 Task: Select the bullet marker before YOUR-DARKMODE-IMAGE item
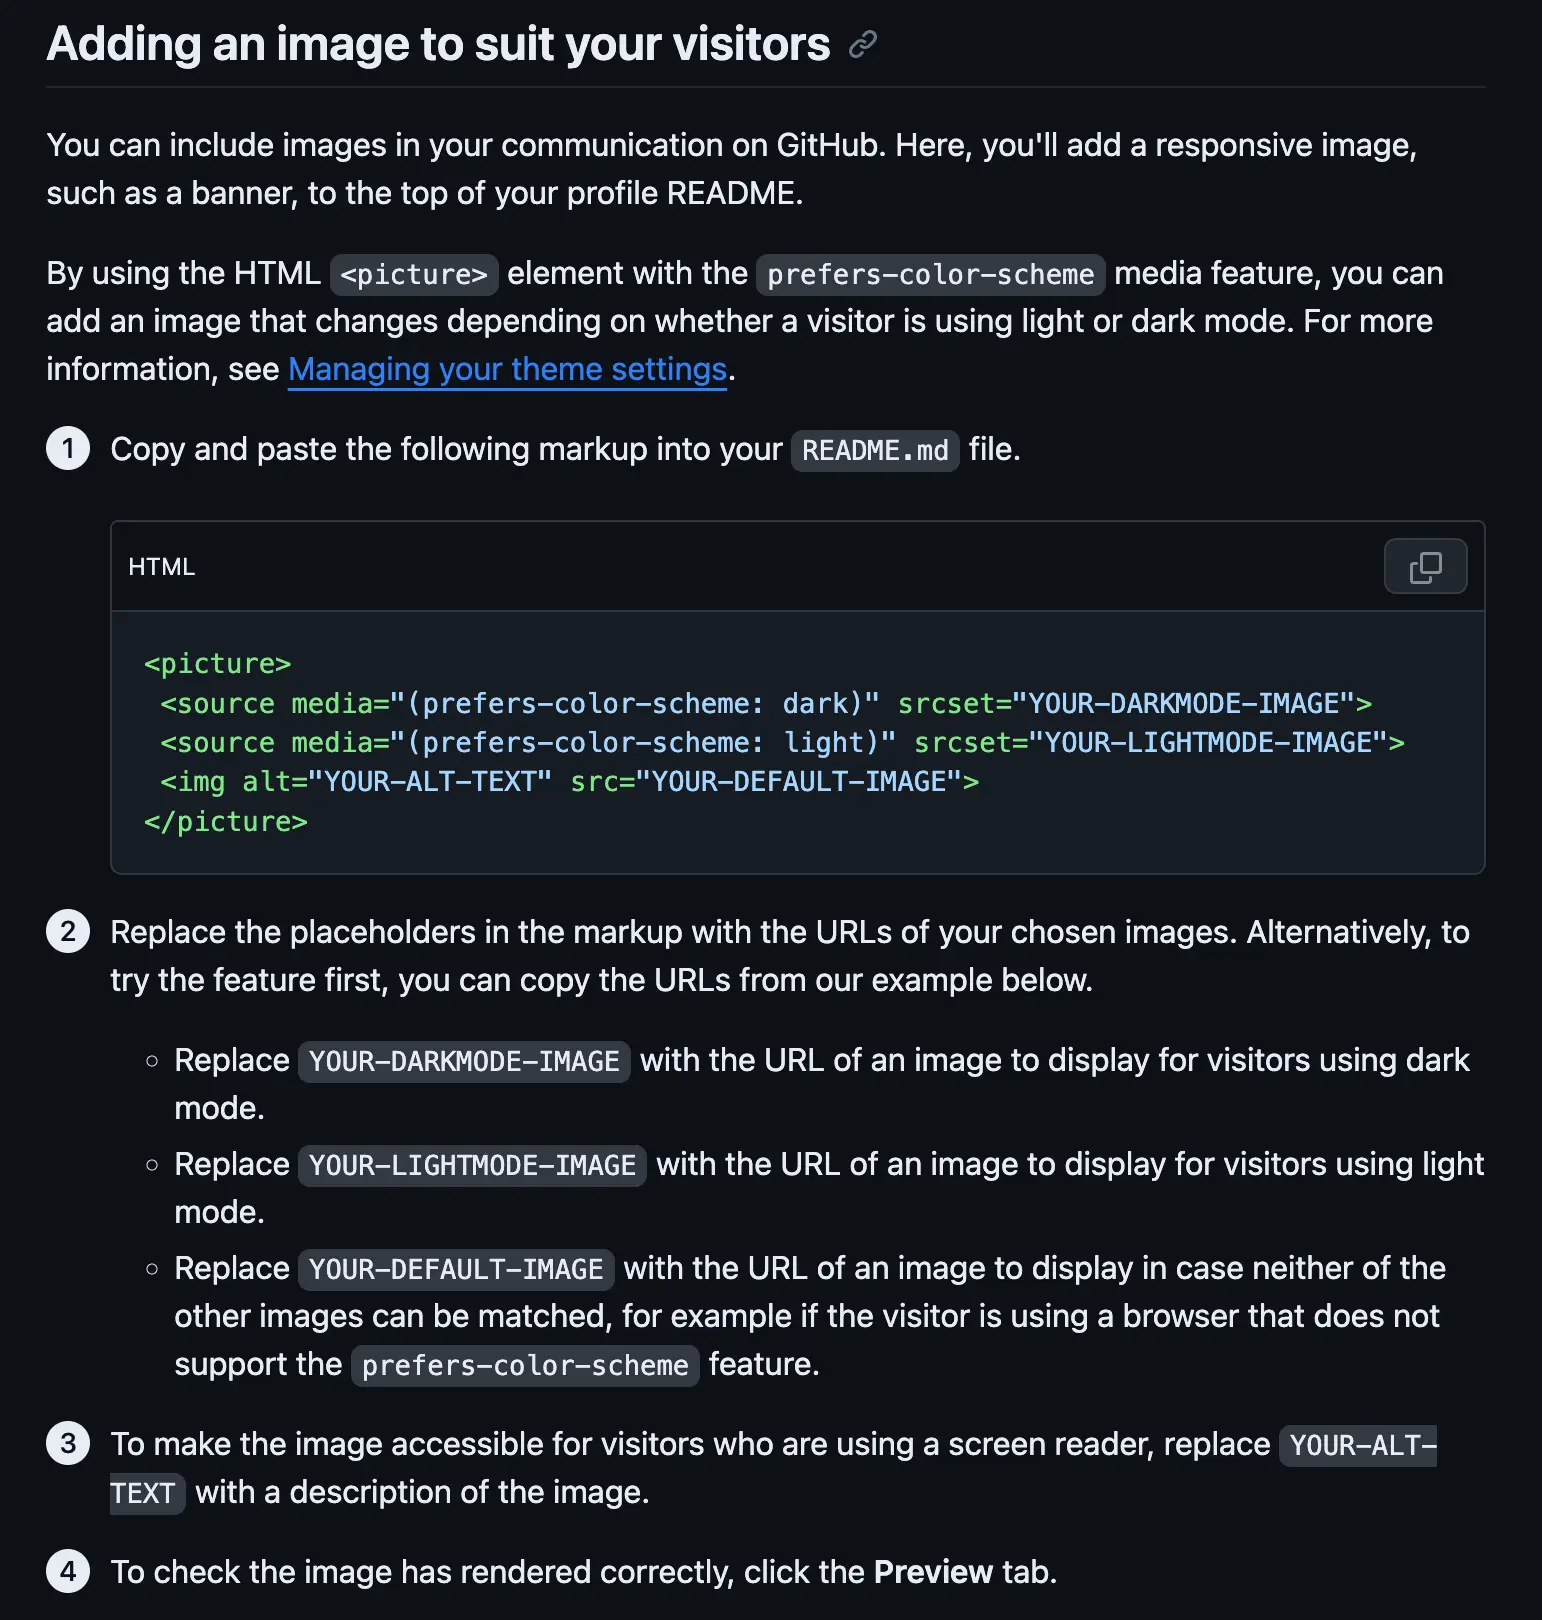152,1059
